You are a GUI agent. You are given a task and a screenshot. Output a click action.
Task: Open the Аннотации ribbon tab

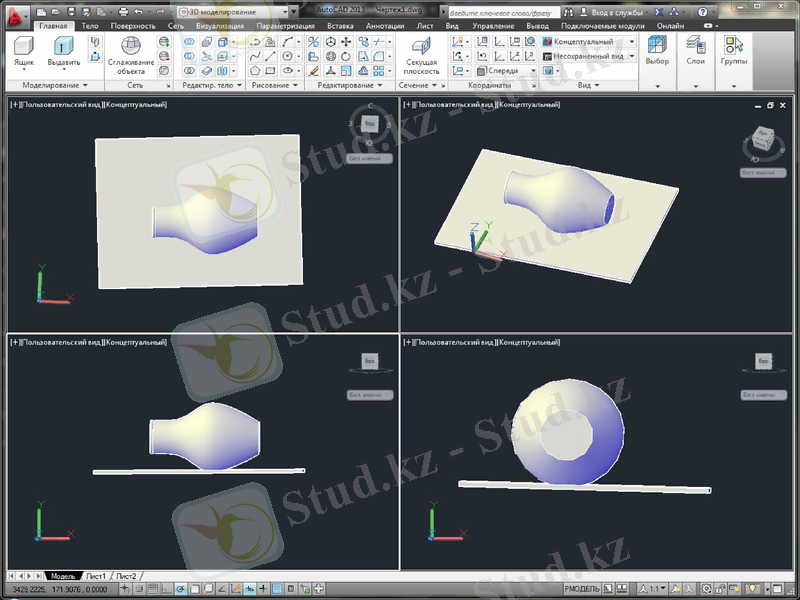point(385,25)
